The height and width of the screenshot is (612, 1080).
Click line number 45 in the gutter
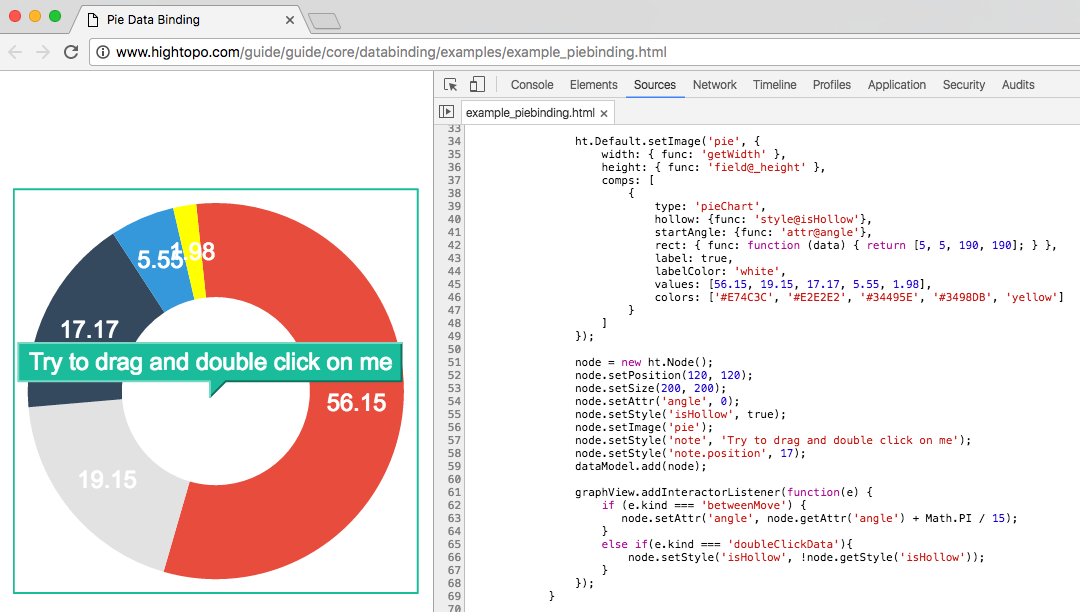[x=454, y=284]
